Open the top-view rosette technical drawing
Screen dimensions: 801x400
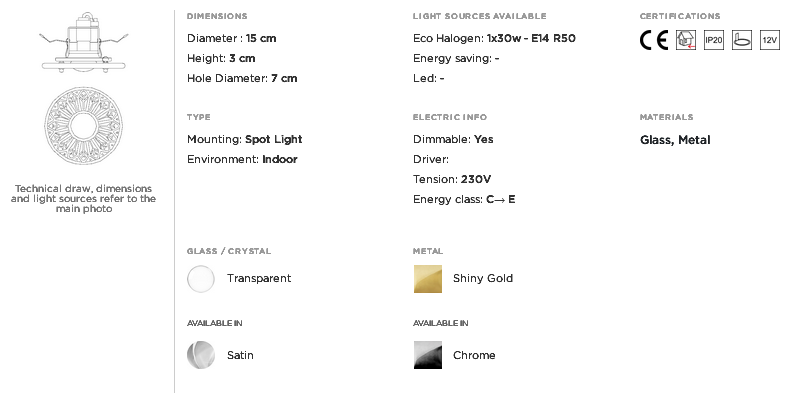pyautogui.click(x=83, y=126)
